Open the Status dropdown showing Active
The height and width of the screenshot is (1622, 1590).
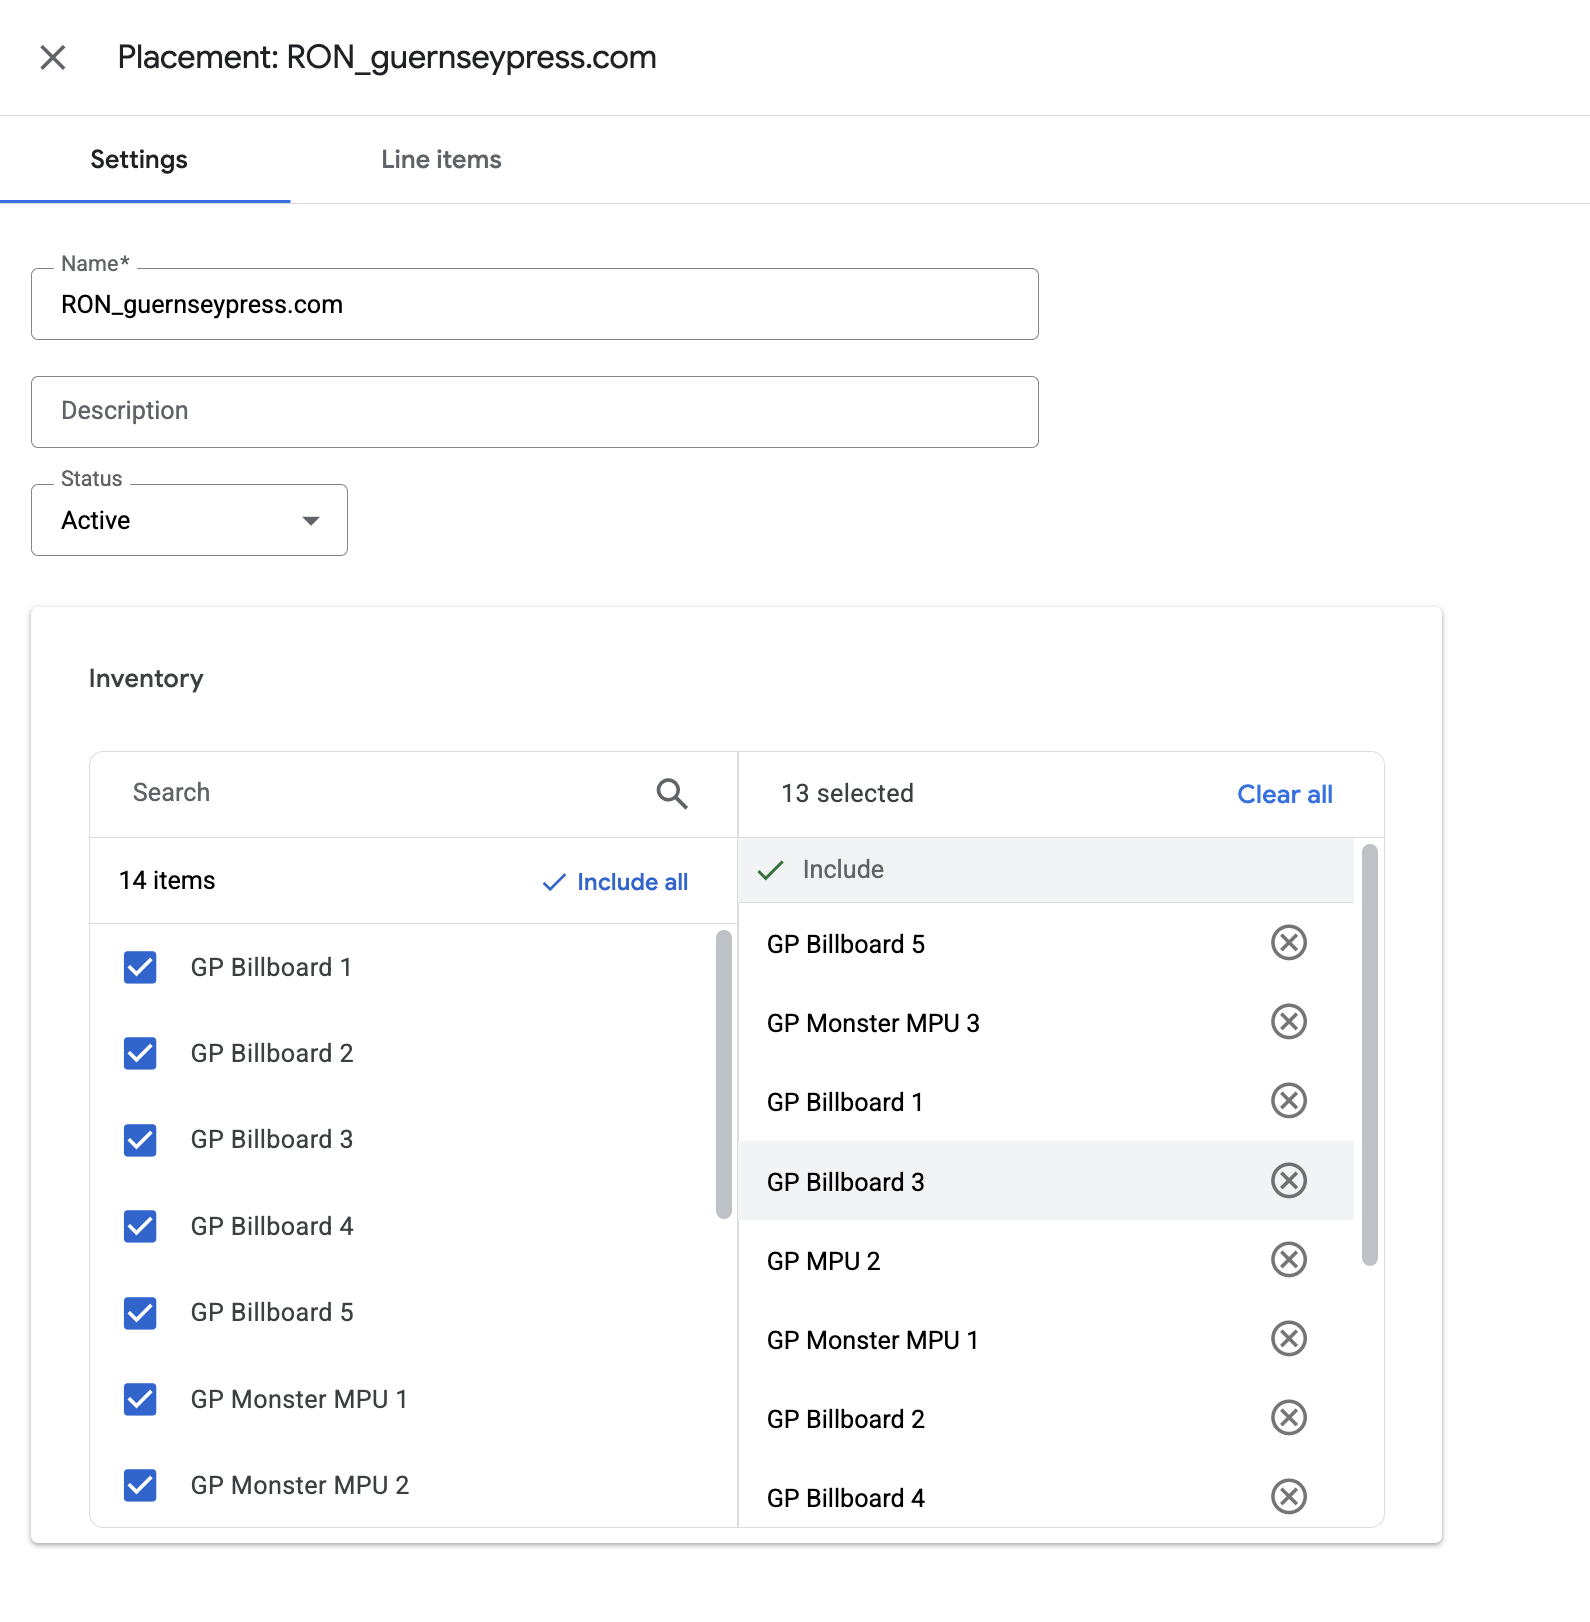point(189,520)
